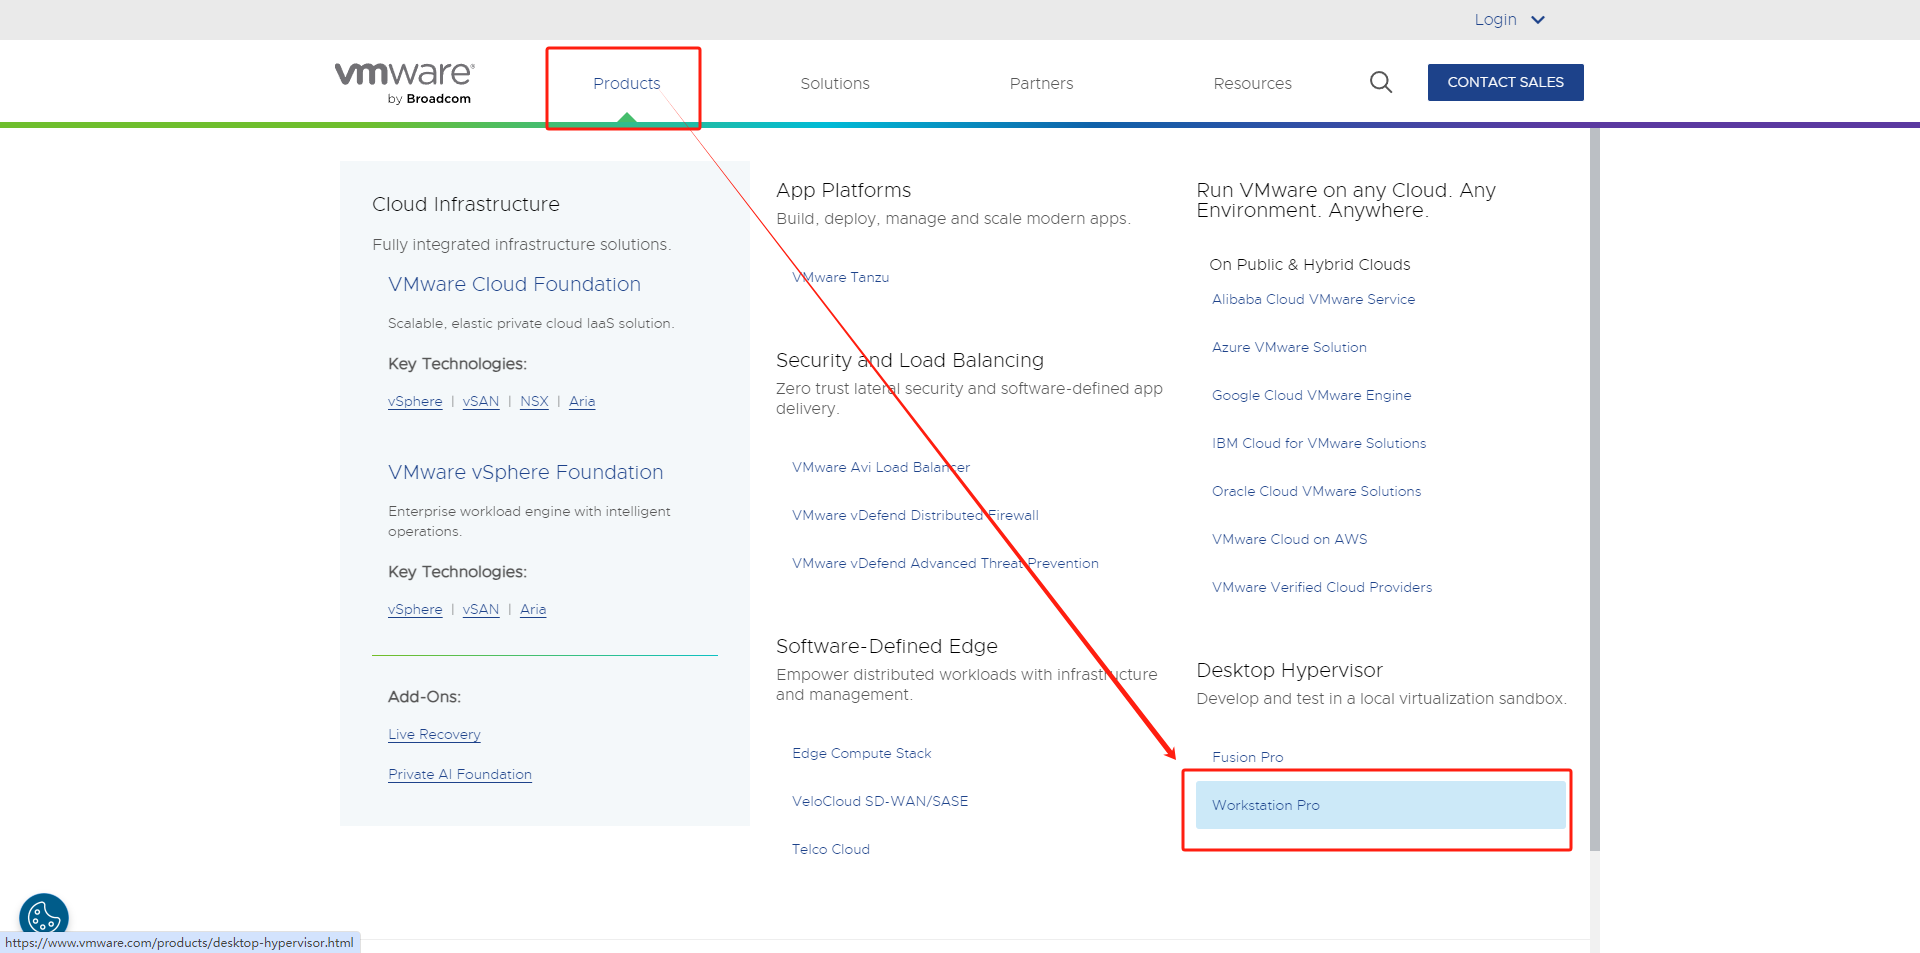Open VMware vDefend Distributed Firewall link
The height and width of the screenshot is (953, 1920).
[915, 515]
